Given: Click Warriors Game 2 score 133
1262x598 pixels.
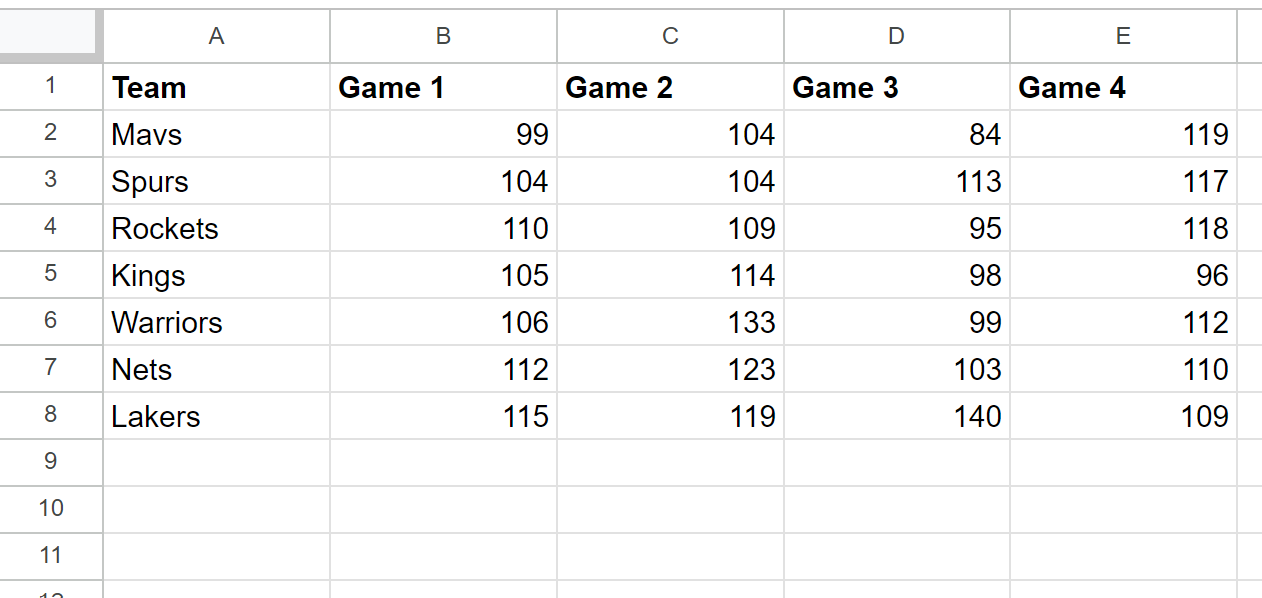Looking at the screenshot, I should [670, 322].
